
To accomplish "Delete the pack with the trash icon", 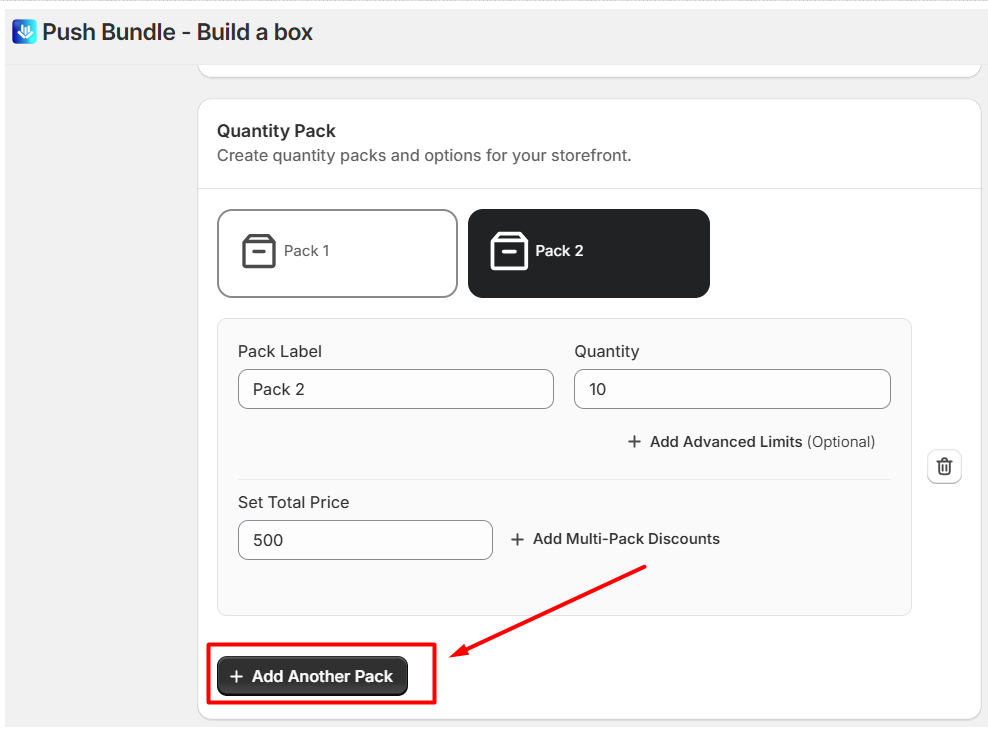I will coord(944,466).
